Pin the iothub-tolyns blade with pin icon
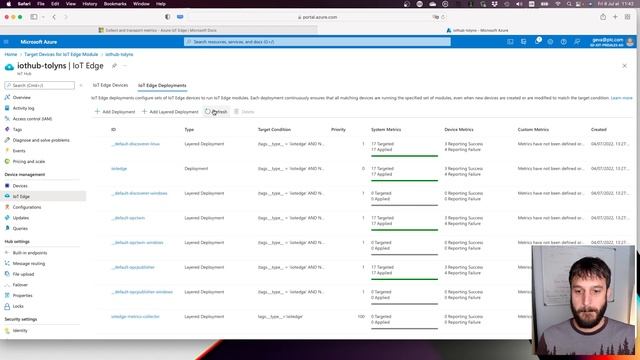The image size is (640, 360). click(x=114, y=66)
